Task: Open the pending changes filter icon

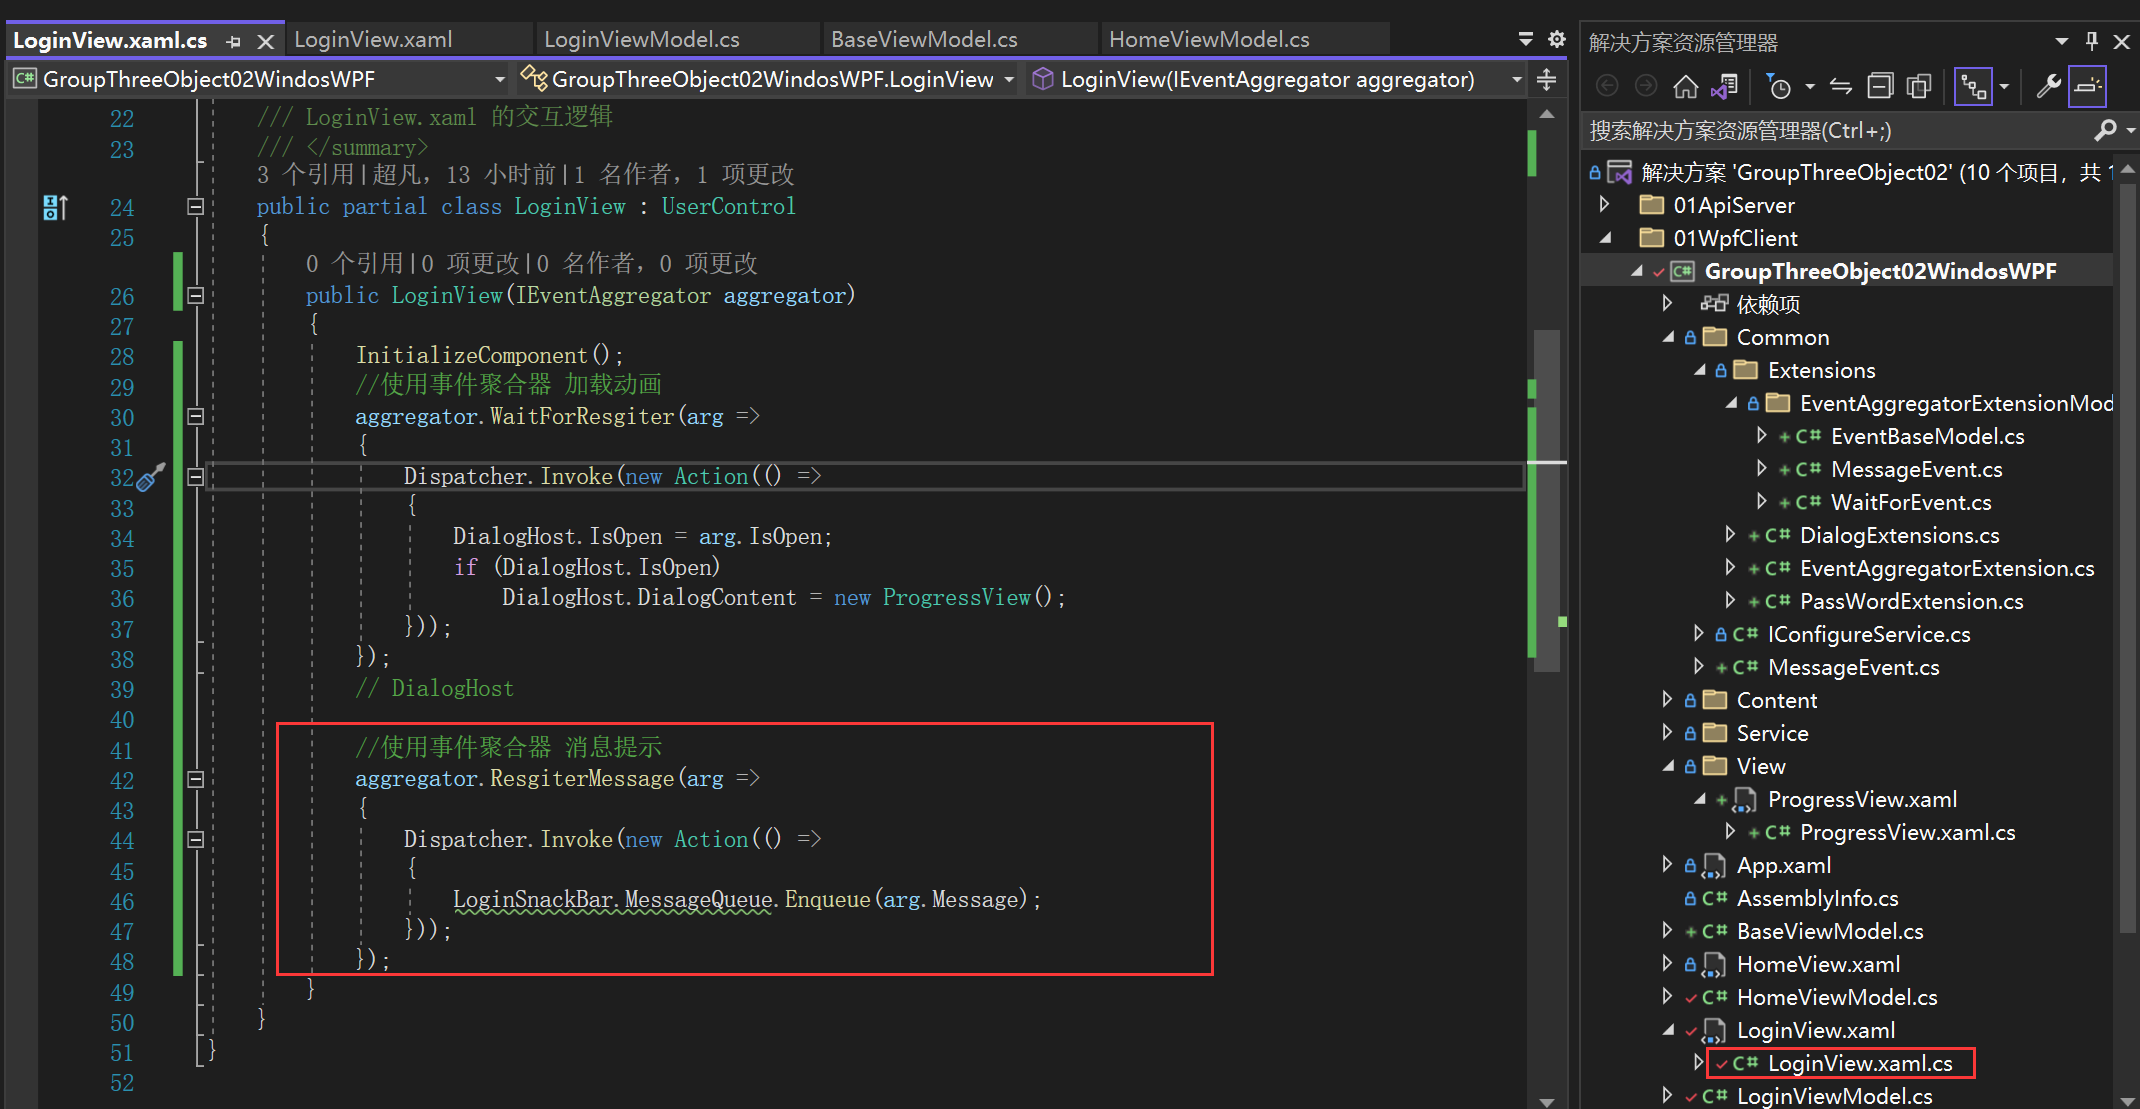Action: click(x=1779, y=87)
